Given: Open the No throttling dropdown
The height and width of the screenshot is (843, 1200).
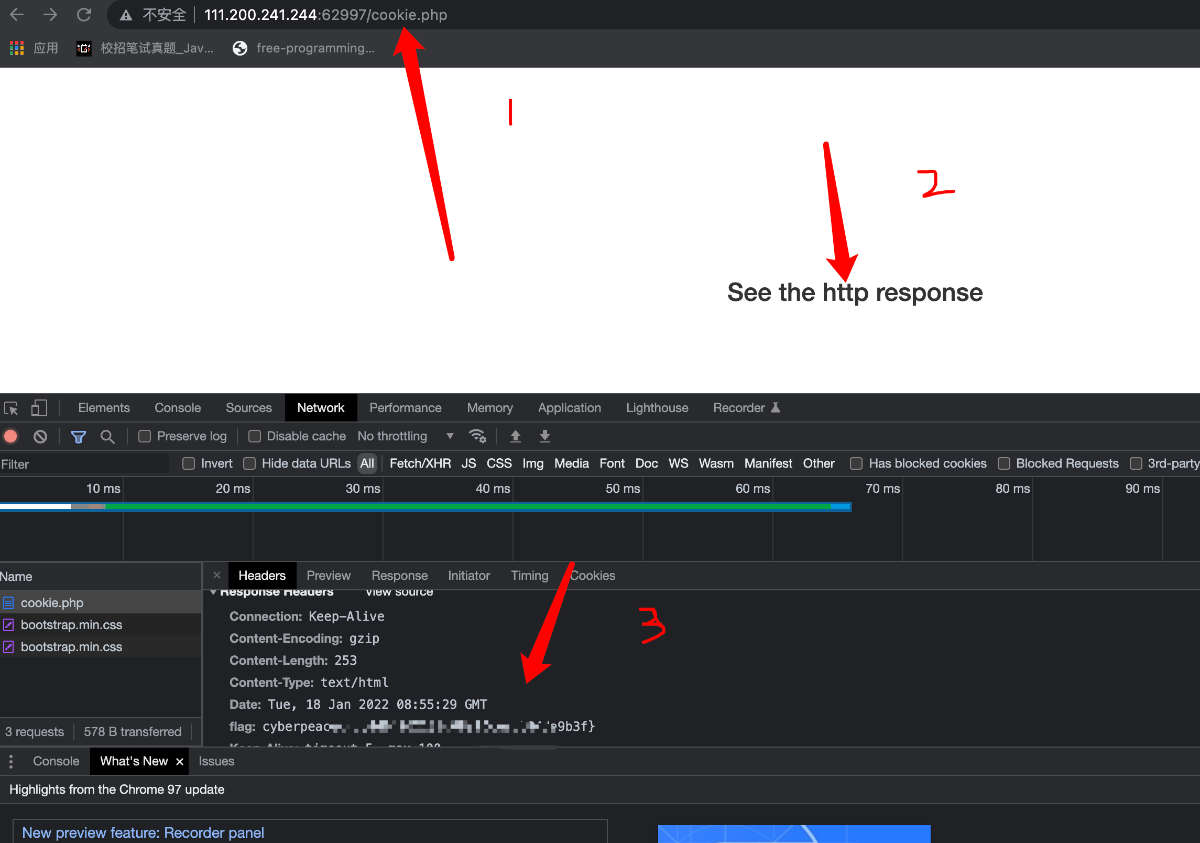Looking at the screenshot, I should tap(406, 436).
